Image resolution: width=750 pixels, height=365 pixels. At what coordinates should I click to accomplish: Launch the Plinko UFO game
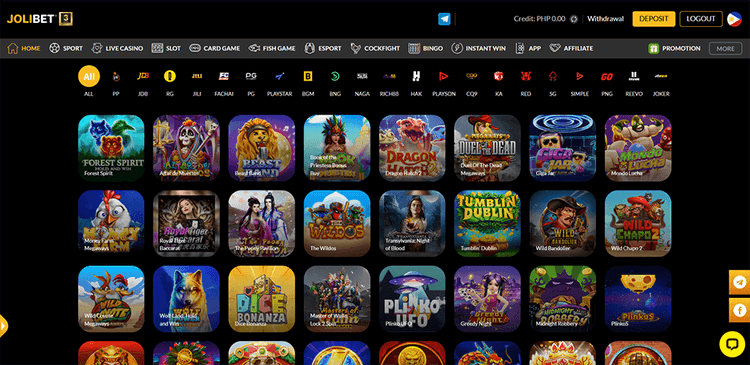click(412, 299)
